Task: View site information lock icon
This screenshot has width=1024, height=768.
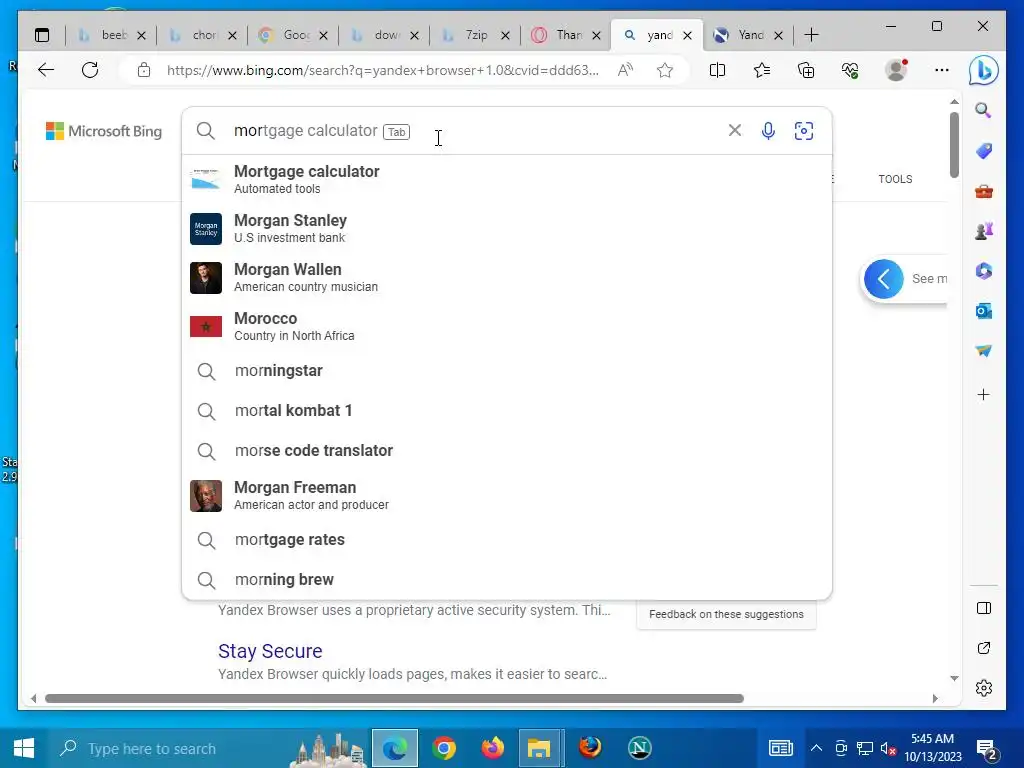Action: 144,70
